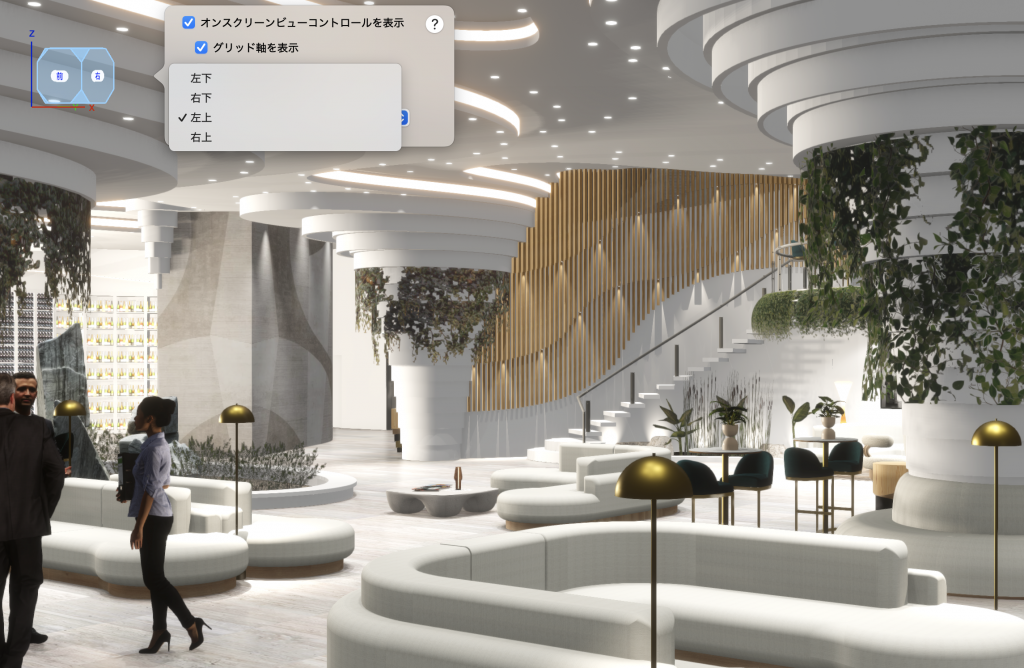The width and height of the screenshot is (1024, 668).
Task: Click the low oval coffee table
Action: pyautogui.click(x=442, y=497)
